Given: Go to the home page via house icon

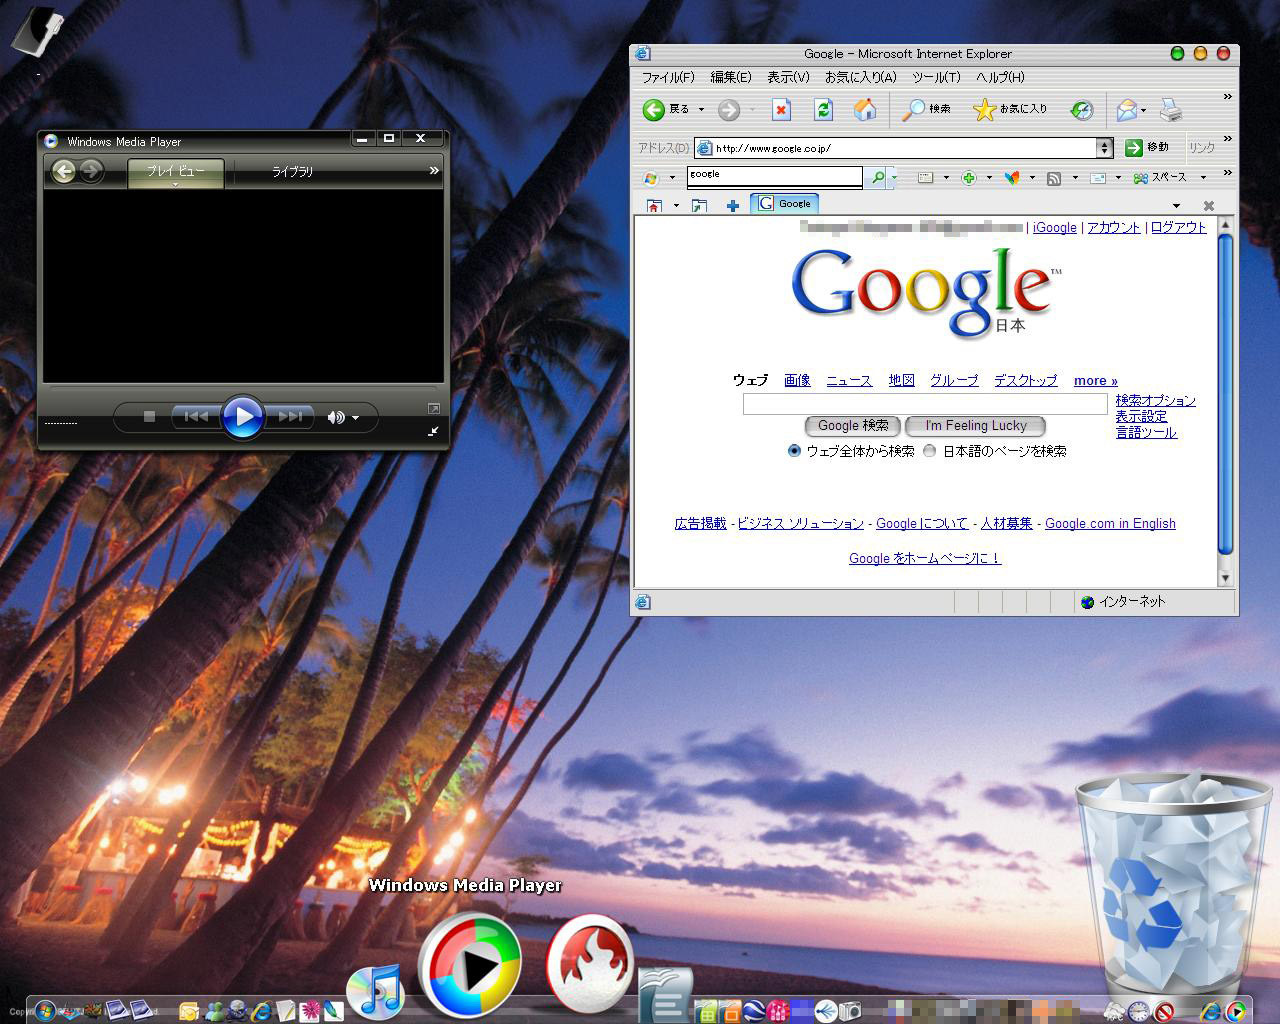Looking at the screenshot, I should (865, 109).
